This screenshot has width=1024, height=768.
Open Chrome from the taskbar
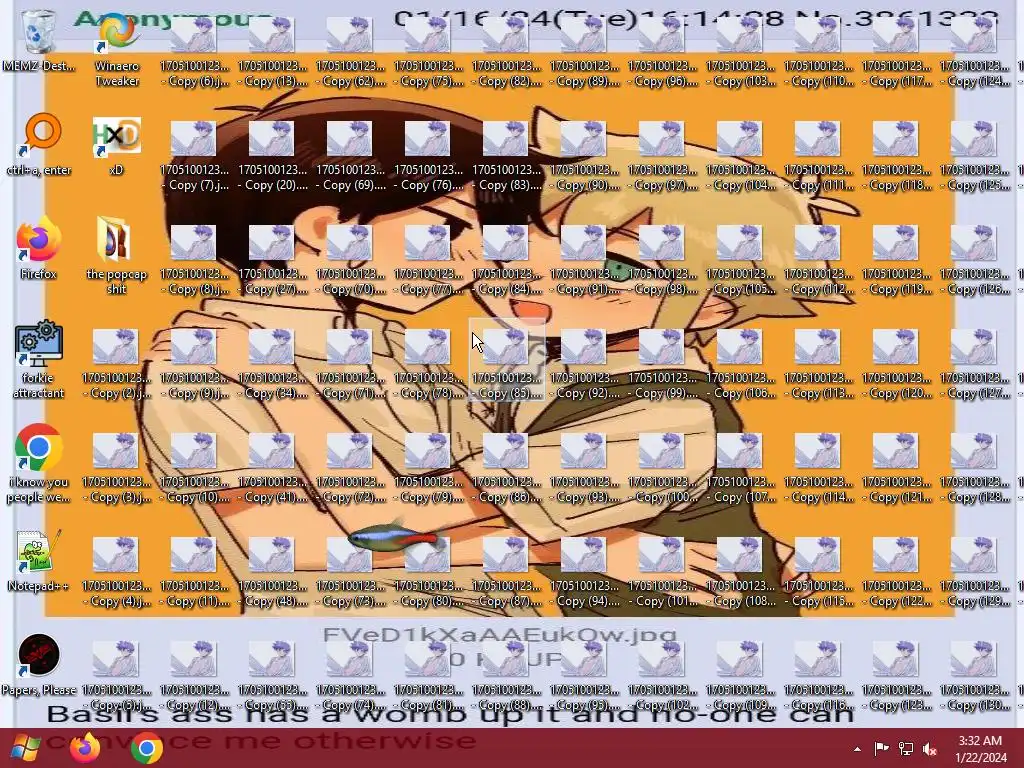[x=146, y=748]
